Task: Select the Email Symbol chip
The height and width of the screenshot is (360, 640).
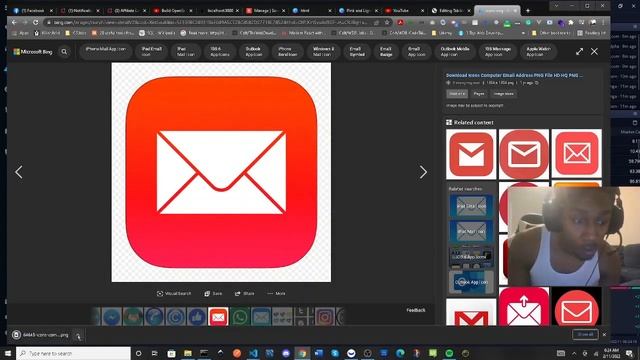Action: click(x=357, y=51)
